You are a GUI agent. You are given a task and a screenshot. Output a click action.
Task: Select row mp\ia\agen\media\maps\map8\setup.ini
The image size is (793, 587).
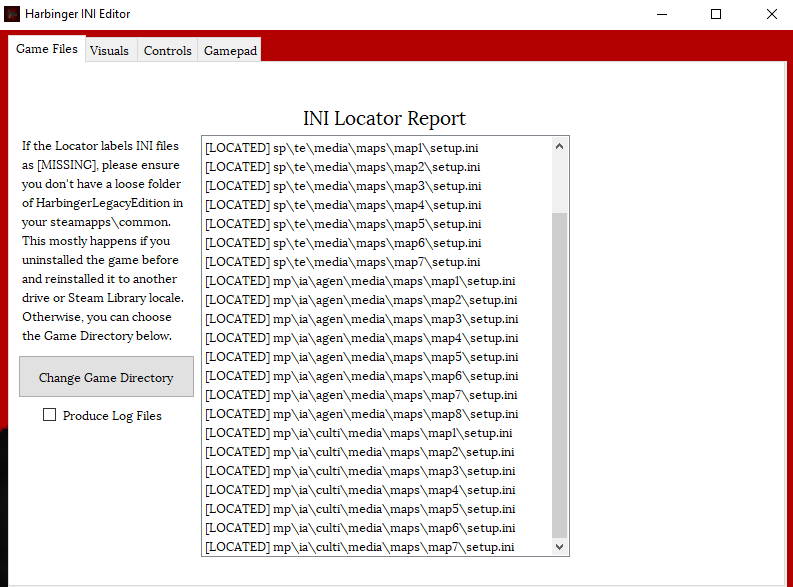click(377, 414)
